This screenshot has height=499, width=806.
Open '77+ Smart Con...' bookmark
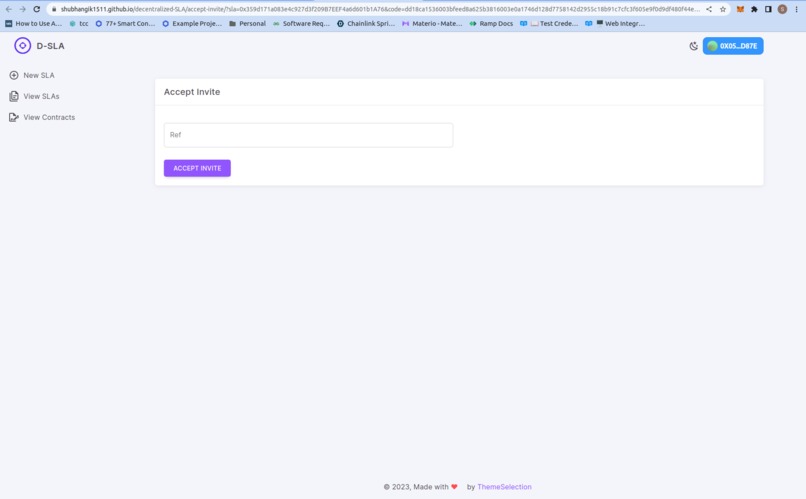click(x=125, y=24)
